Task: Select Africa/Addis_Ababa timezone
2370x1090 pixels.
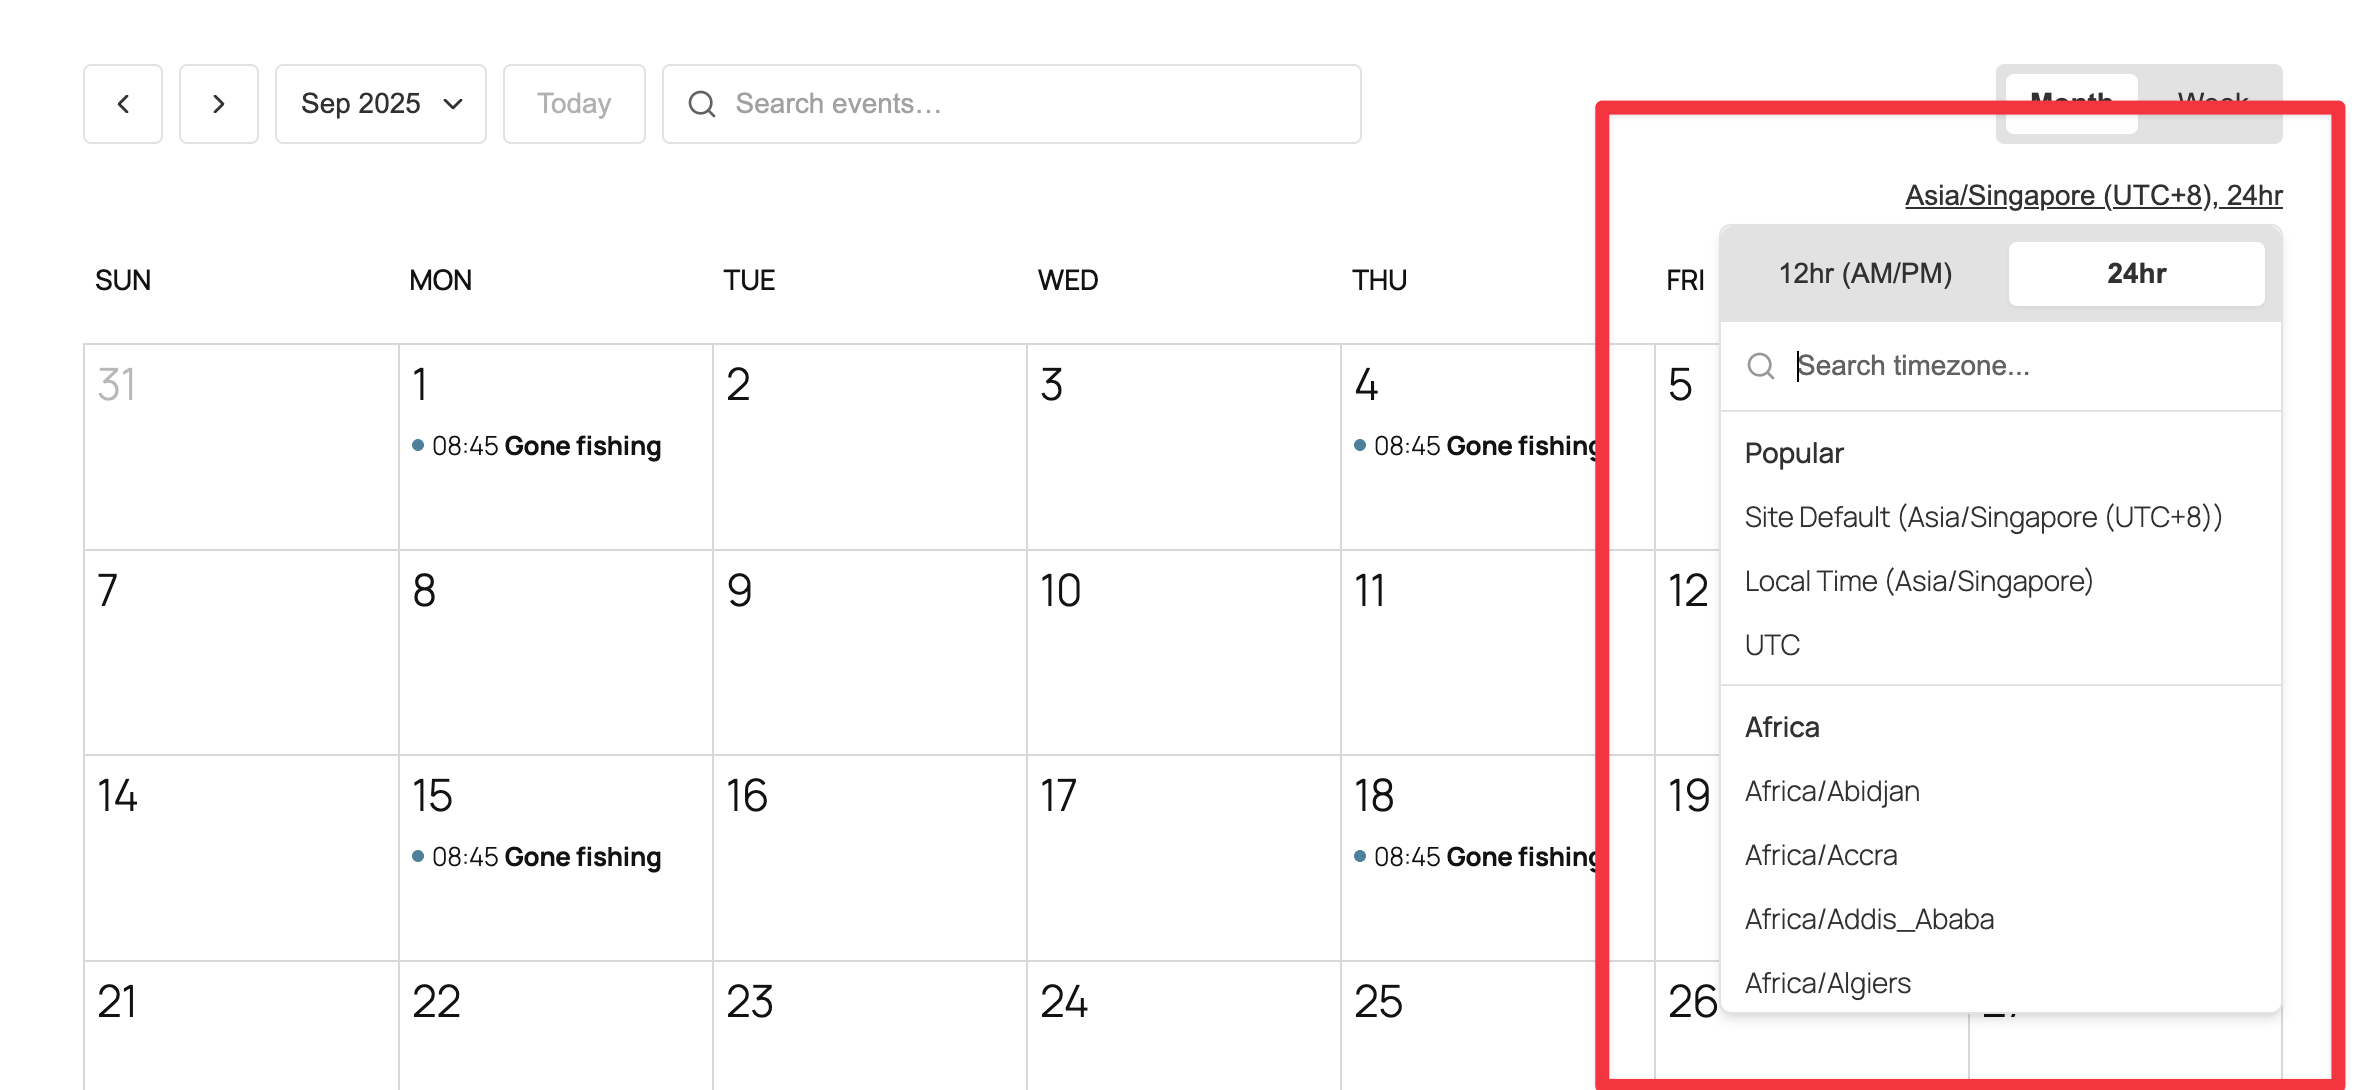Action: [x=1869, y=919]
